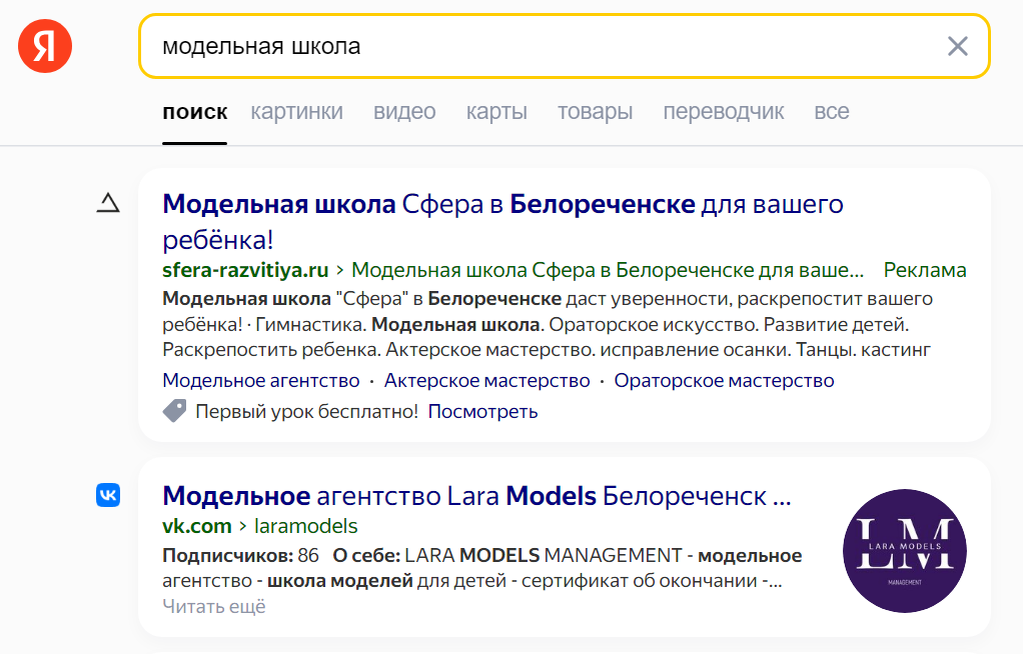Screen dimensions: 1023x654
Task: Open Yandex home via red Я logo
Action: pyautogui.click(x=45, y=46)
